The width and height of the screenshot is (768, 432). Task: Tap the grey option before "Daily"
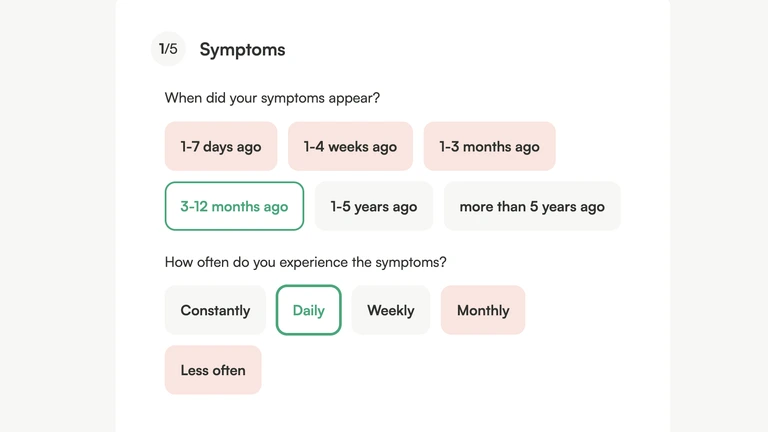click(215, 310)
